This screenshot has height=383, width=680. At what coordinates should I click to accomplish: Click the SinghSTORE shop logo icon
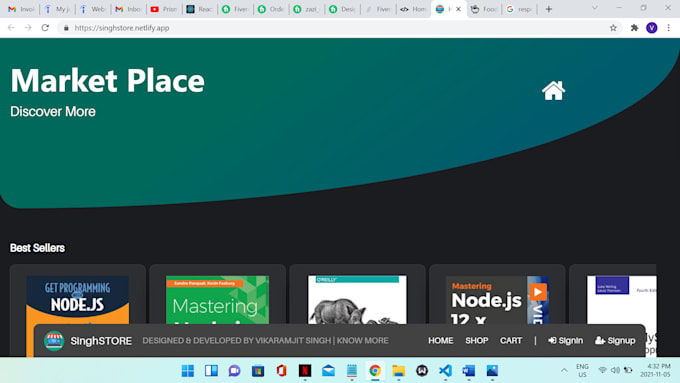tap(54, 341)
